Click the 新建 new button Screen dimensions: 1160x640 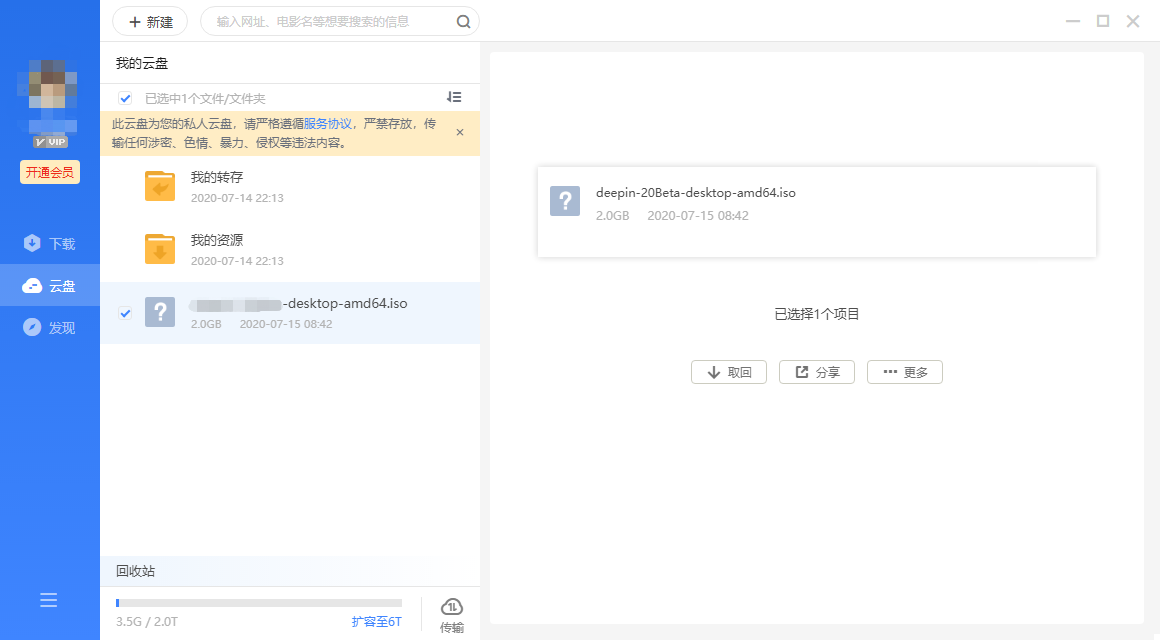150,21
